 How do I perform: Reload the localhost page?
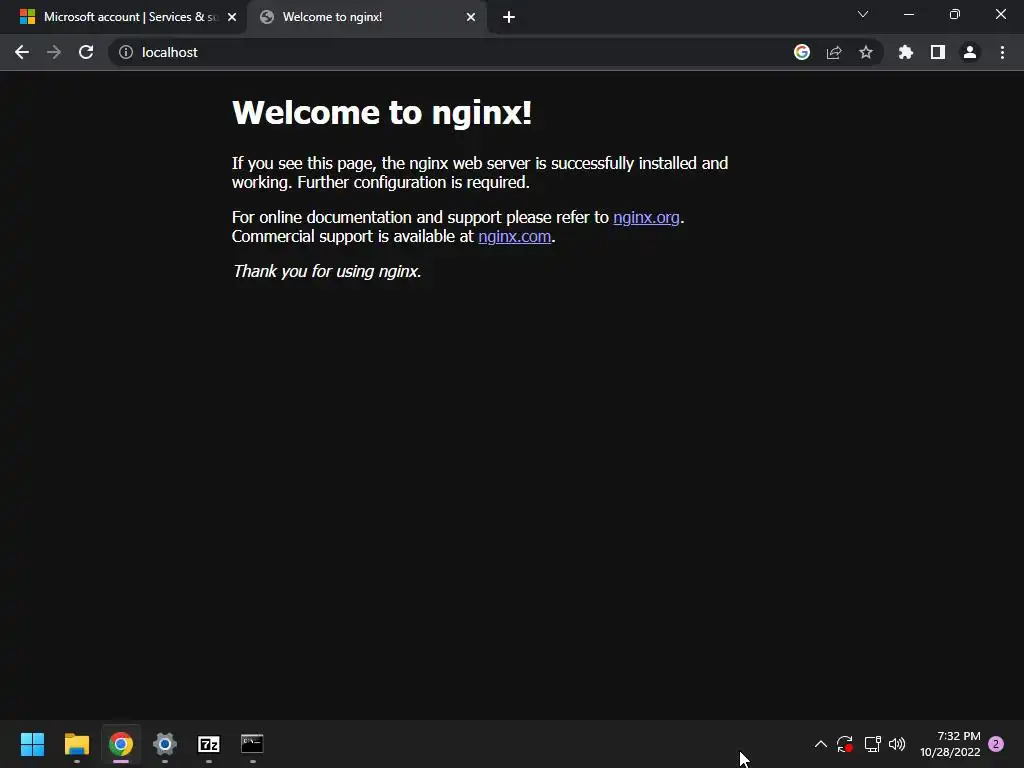click(x=86, y=52)
